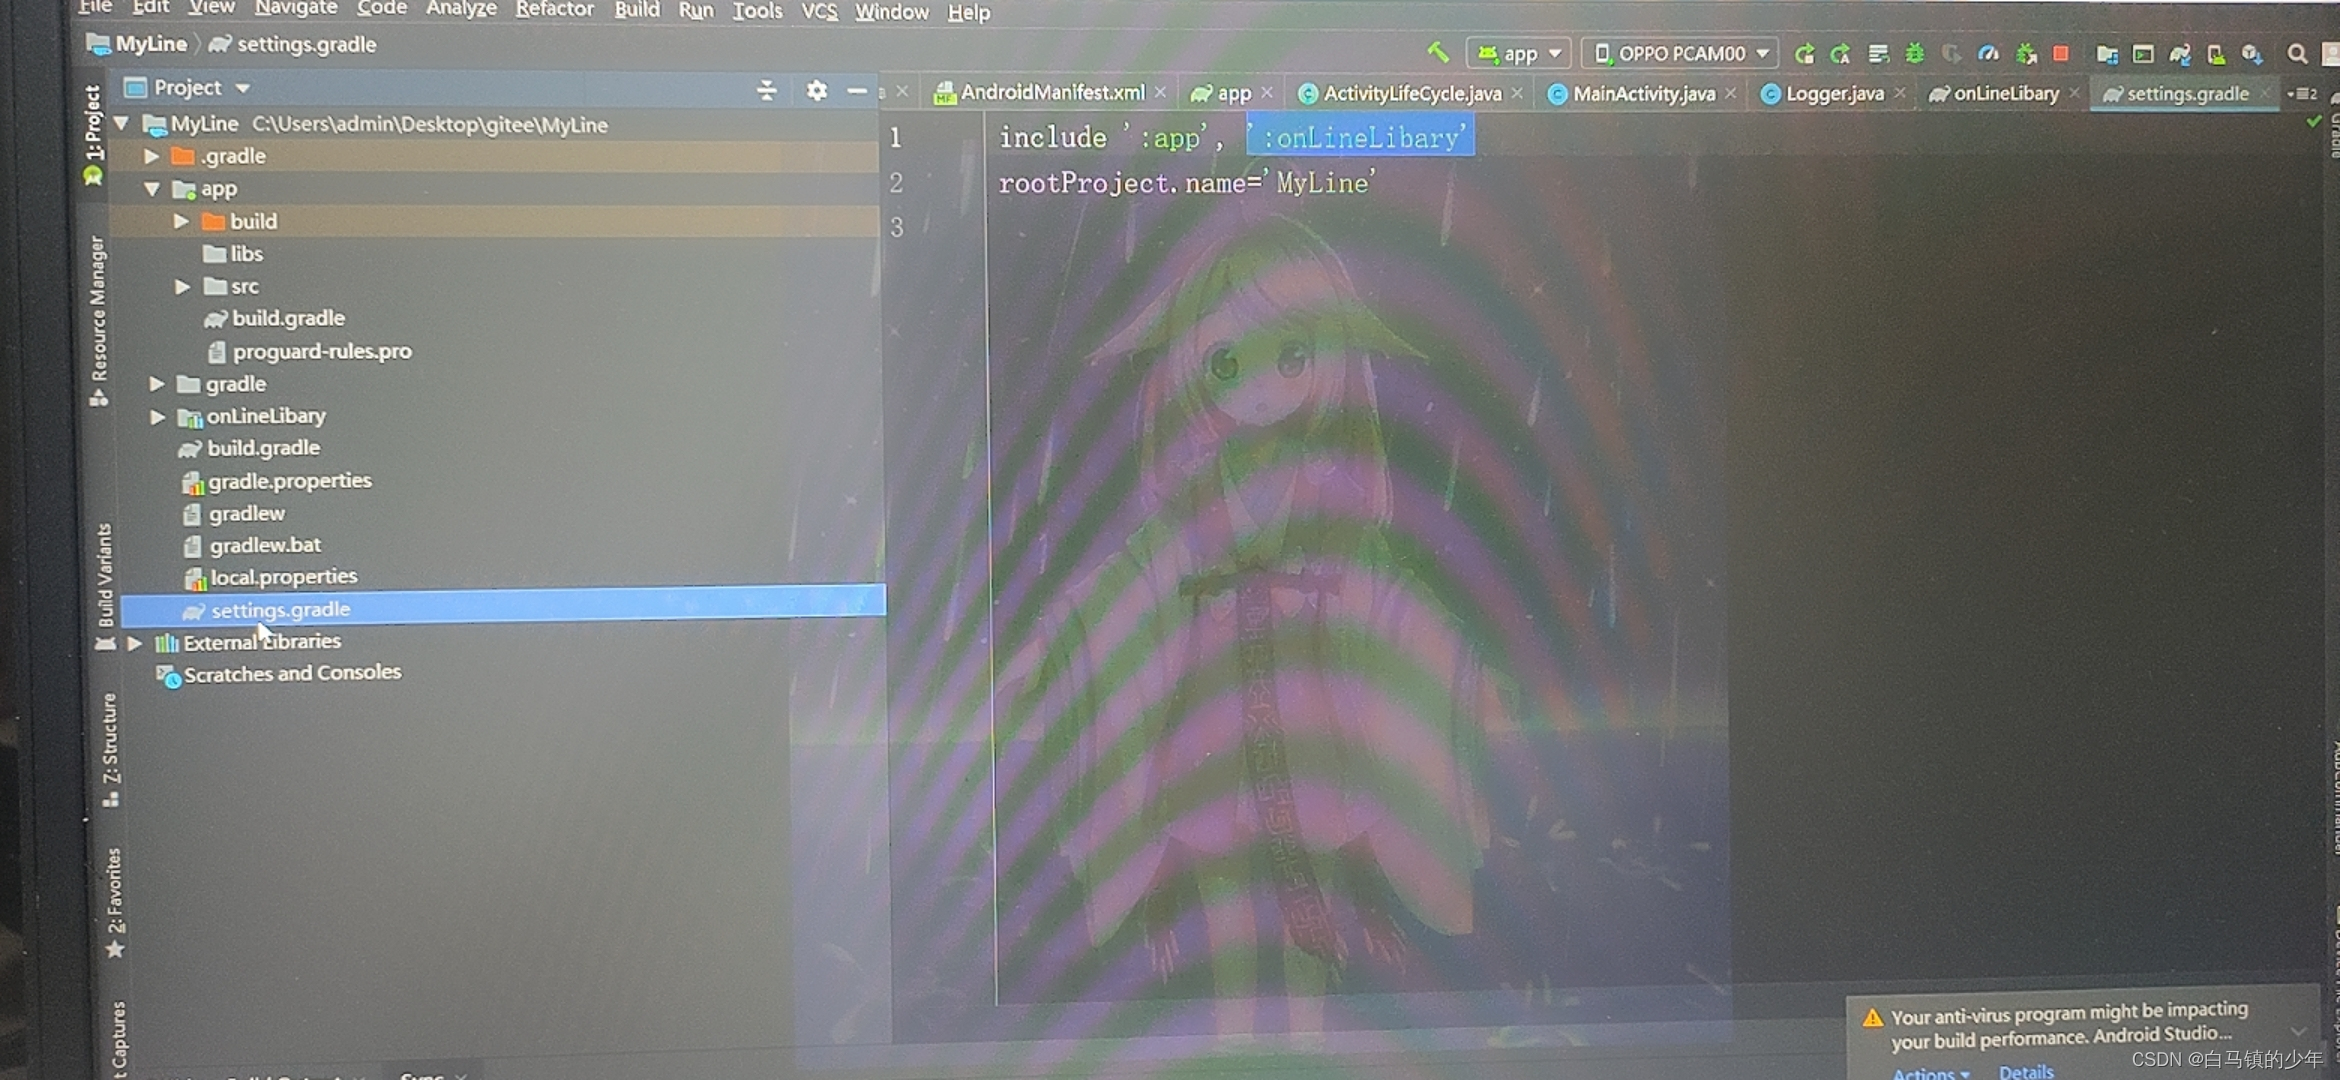Image resolution: width=2340 pixels, height=1080 pixels.
Task: Expand the onLineLibary module folder
Action: click(x=157, y=417)
